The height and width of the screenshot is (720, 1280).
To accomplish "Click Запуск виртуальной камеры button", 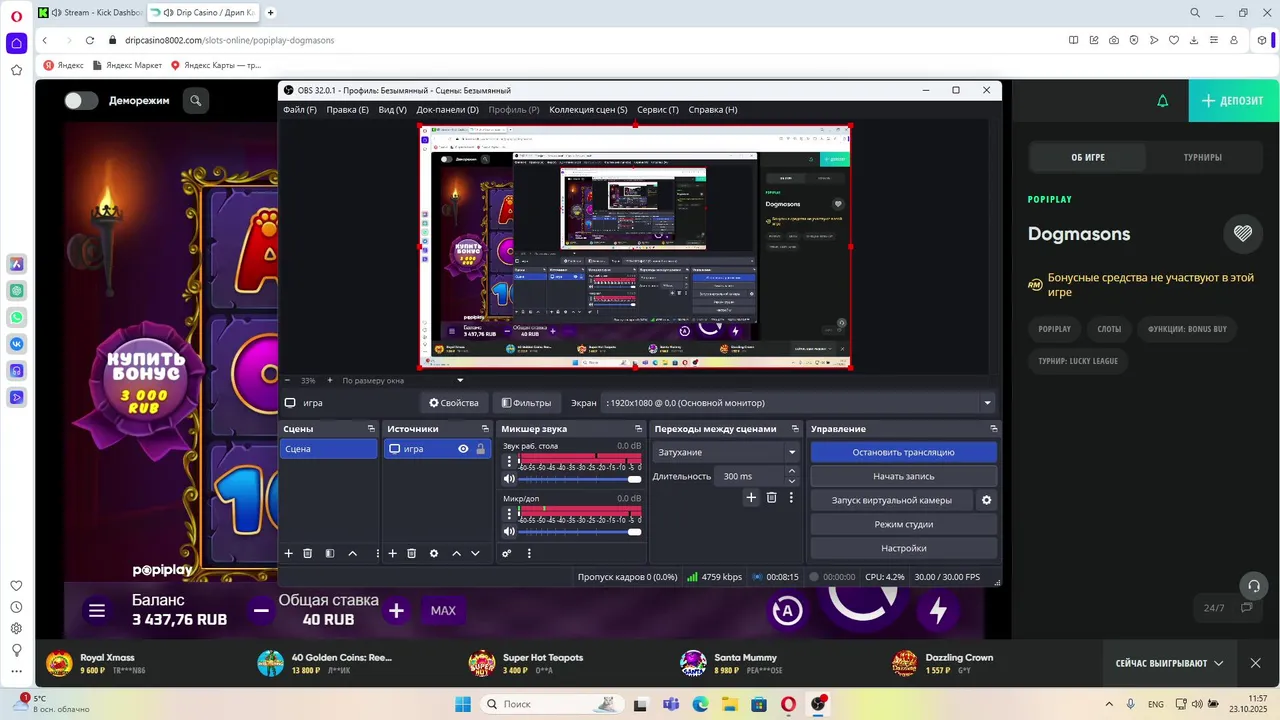I will click(892, 500).
